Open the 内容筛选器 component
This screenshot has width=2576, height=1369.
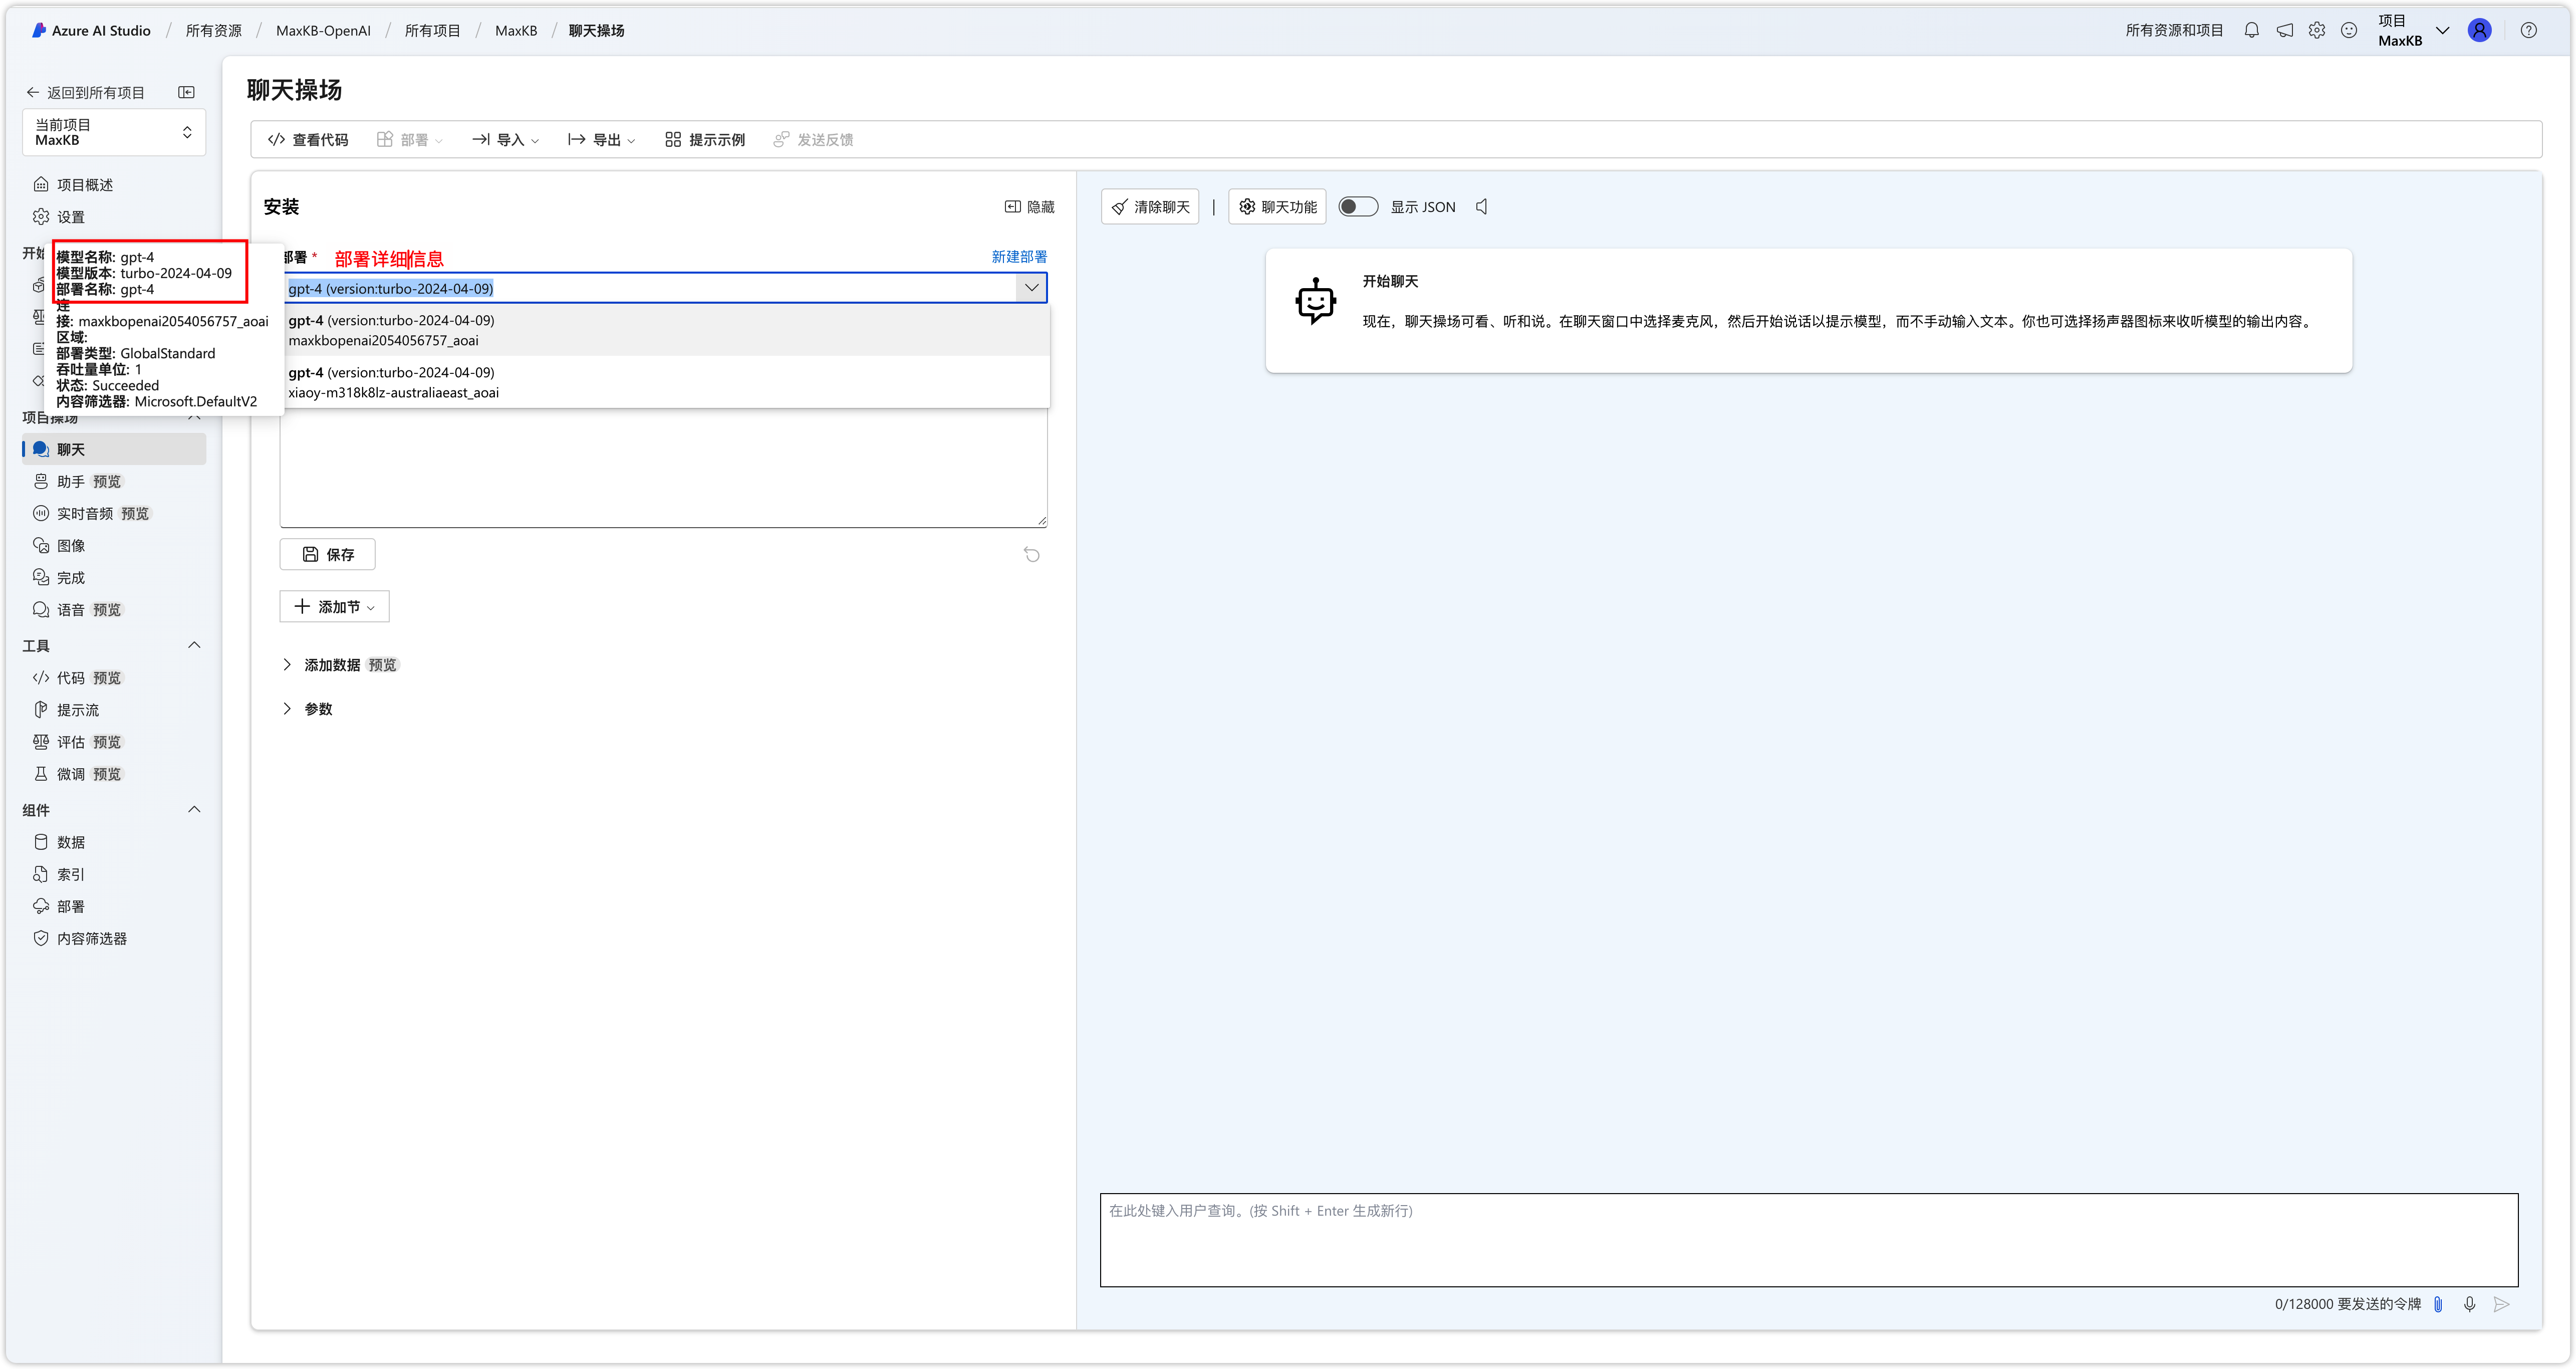click(92, 938)
